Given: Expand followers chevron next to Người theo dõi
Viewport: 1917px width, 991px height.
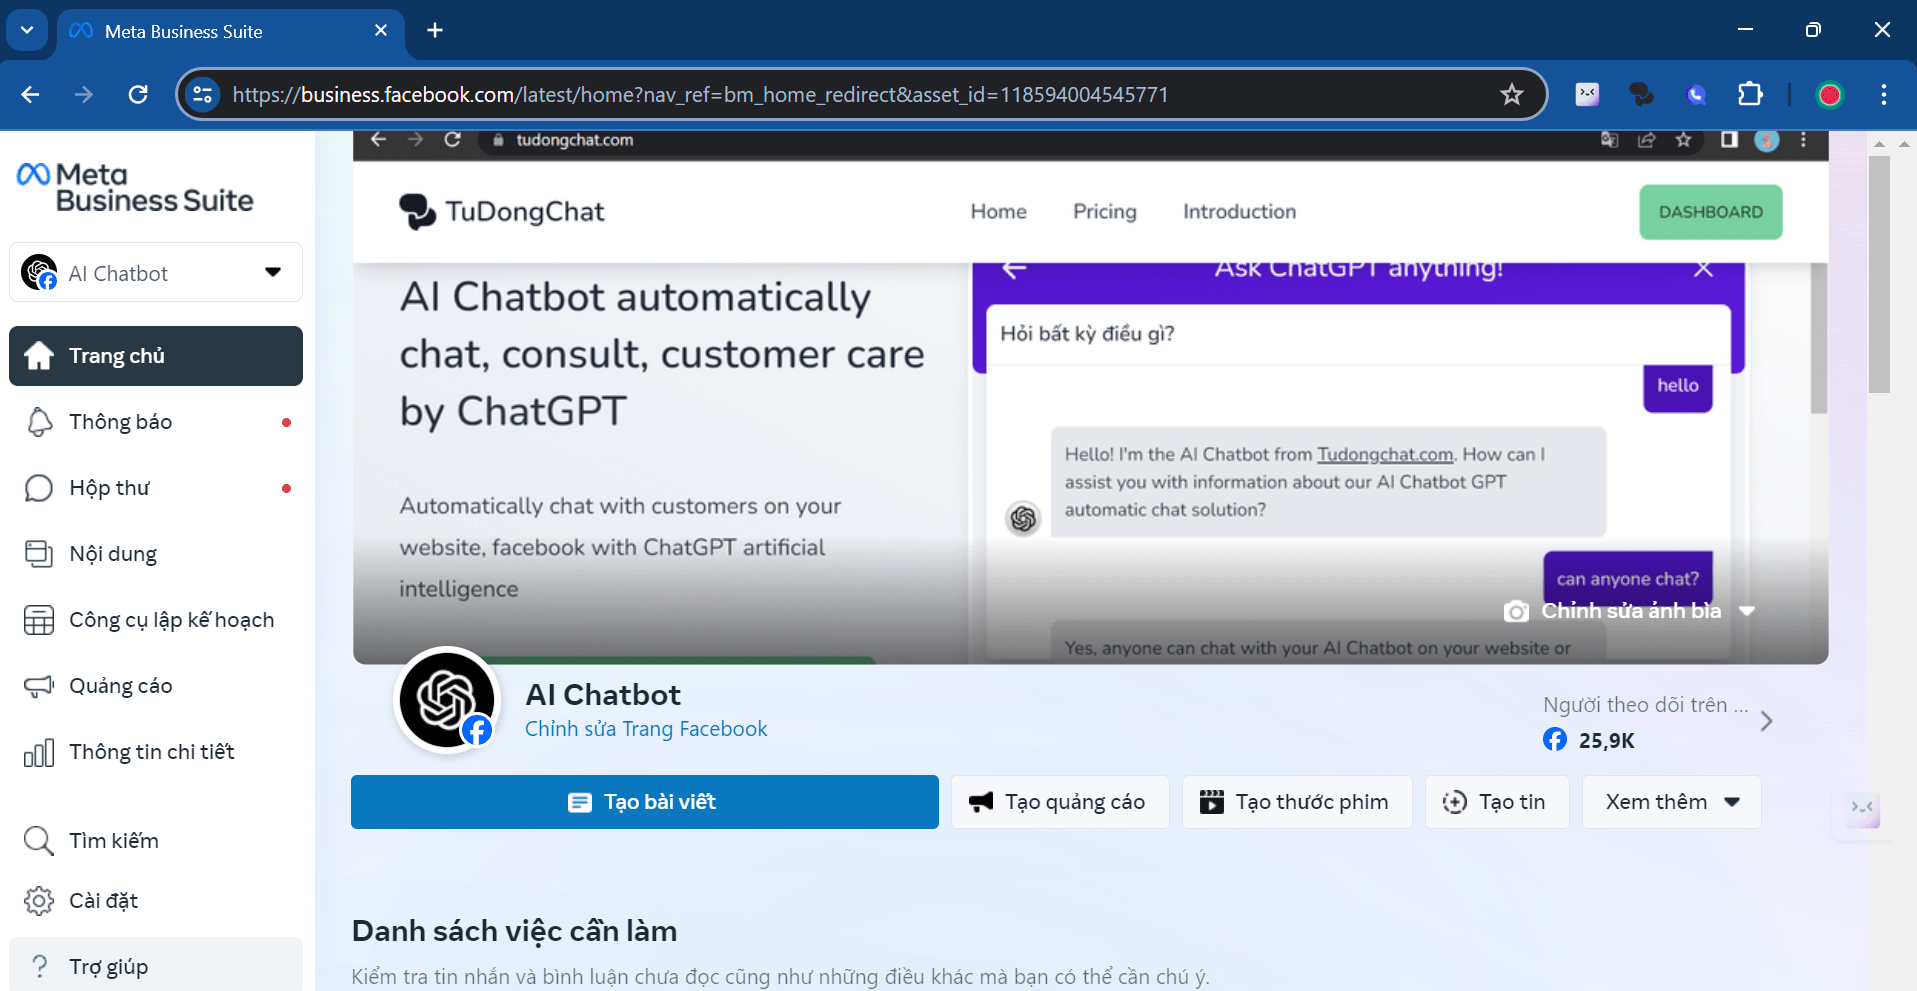Looking at the screenshot, I should click(1767, 721).
